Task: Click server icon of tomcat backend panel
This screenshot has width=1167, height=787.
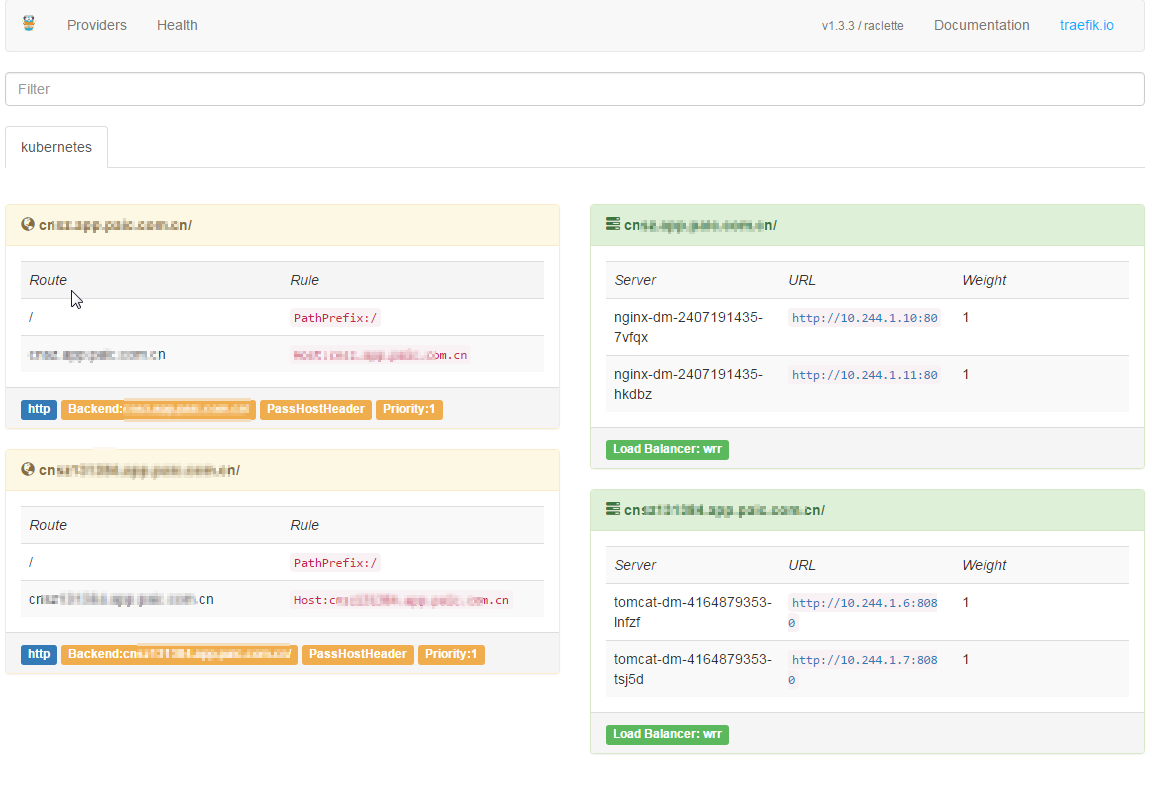Action: click(x=613, y=510)
